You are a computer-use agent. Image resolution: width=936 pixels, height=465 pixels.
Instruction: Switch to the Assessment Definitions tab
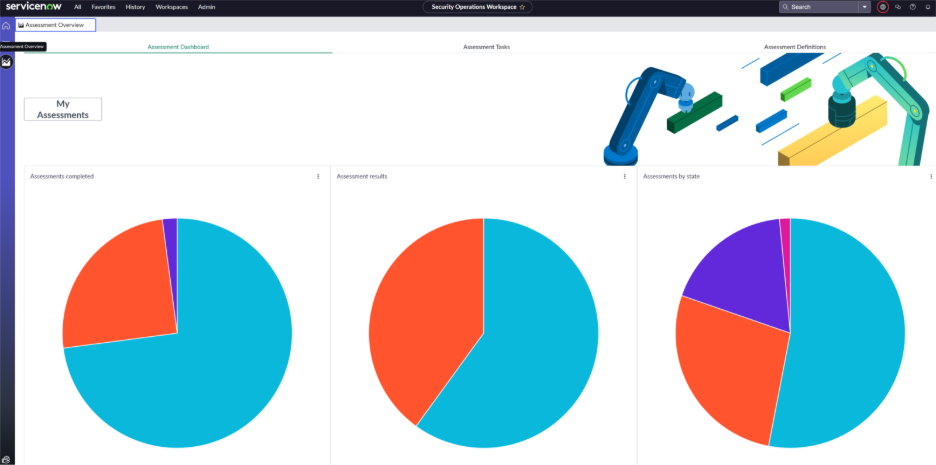pyautogui.click(x=795, y=47)
